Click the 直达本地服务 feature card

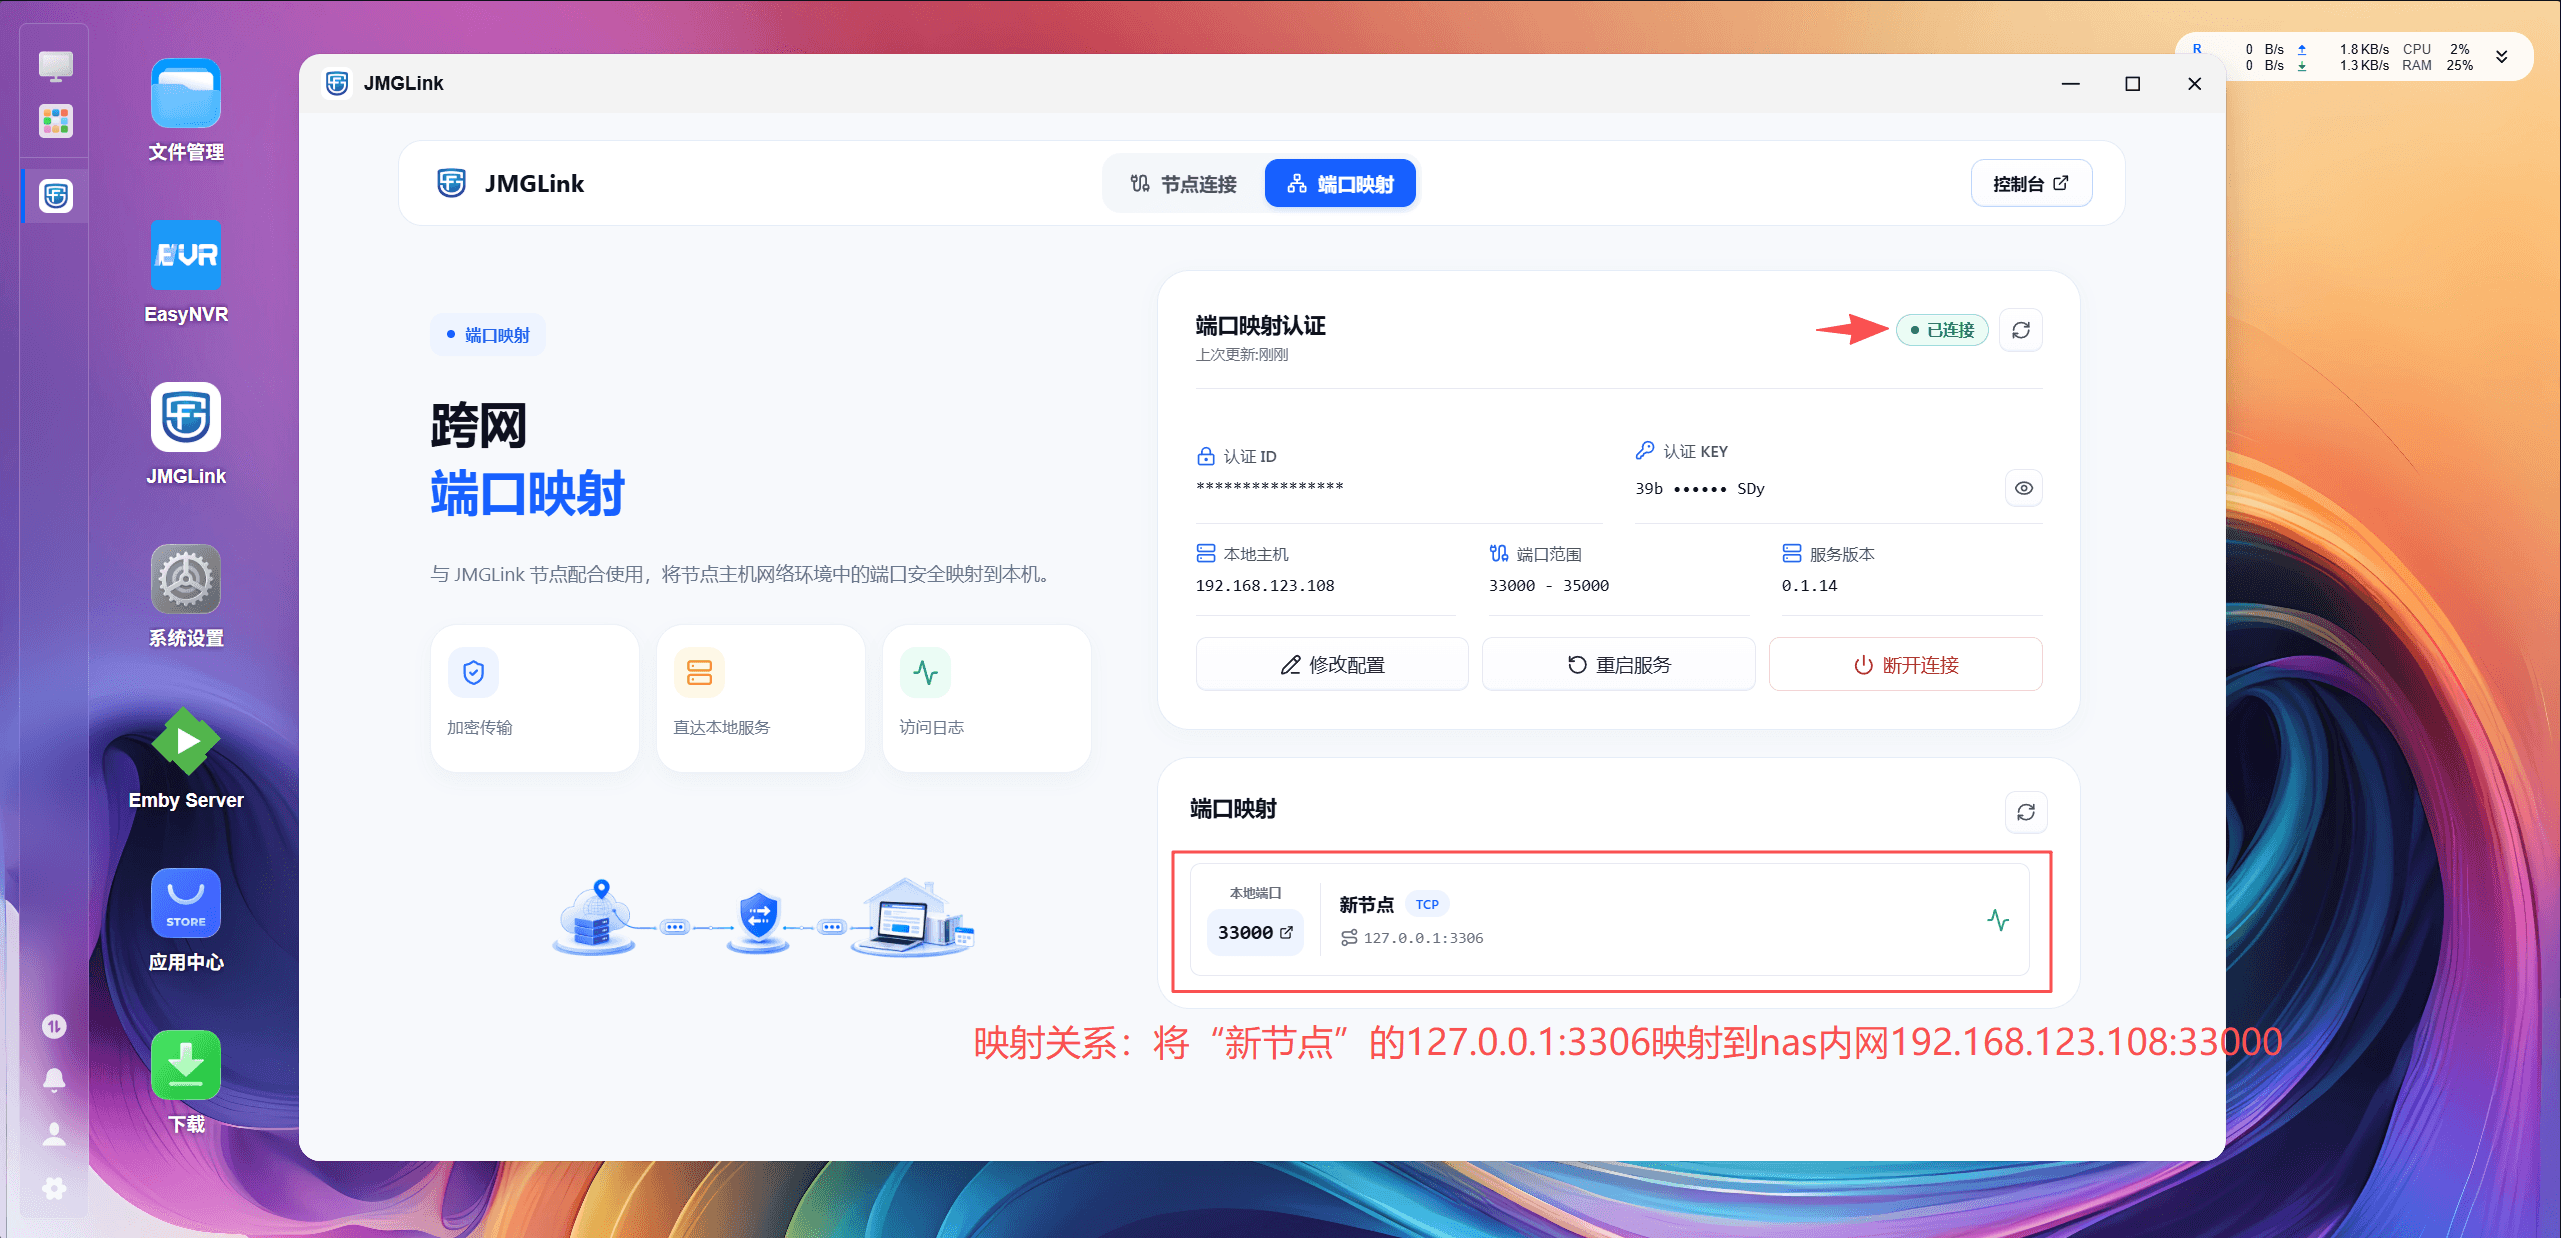(x=761, y=698)
